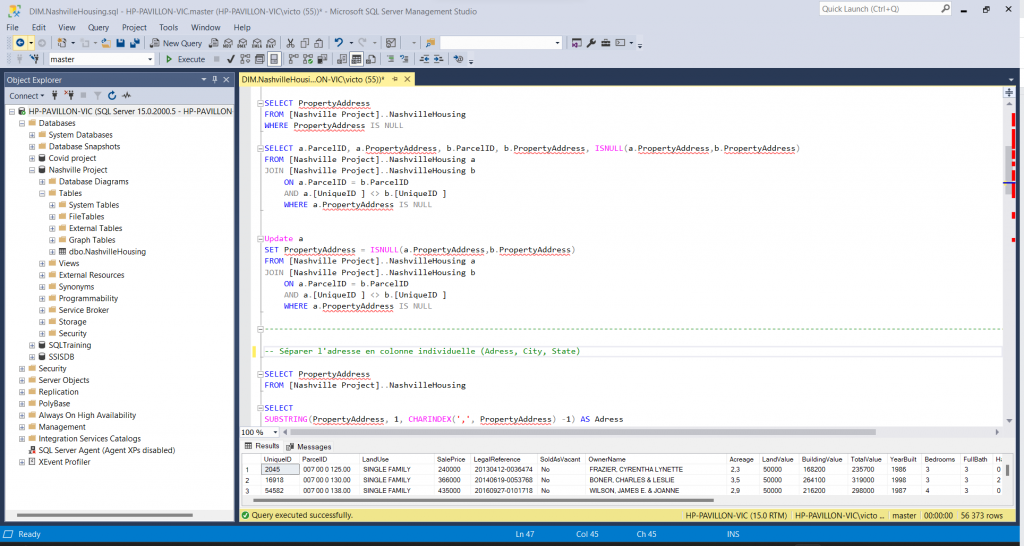This screenshot has height=546, width=1024.
Task: Expand the System Databases node
Action: pos(32,135)
